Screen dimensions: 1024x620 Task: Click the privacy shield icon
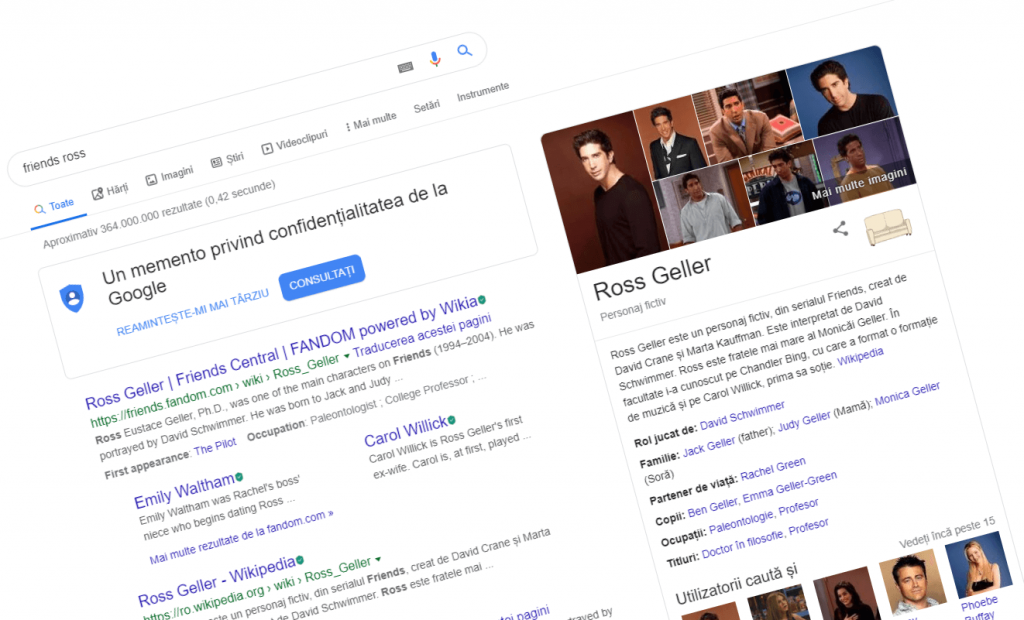click(72, 298)
